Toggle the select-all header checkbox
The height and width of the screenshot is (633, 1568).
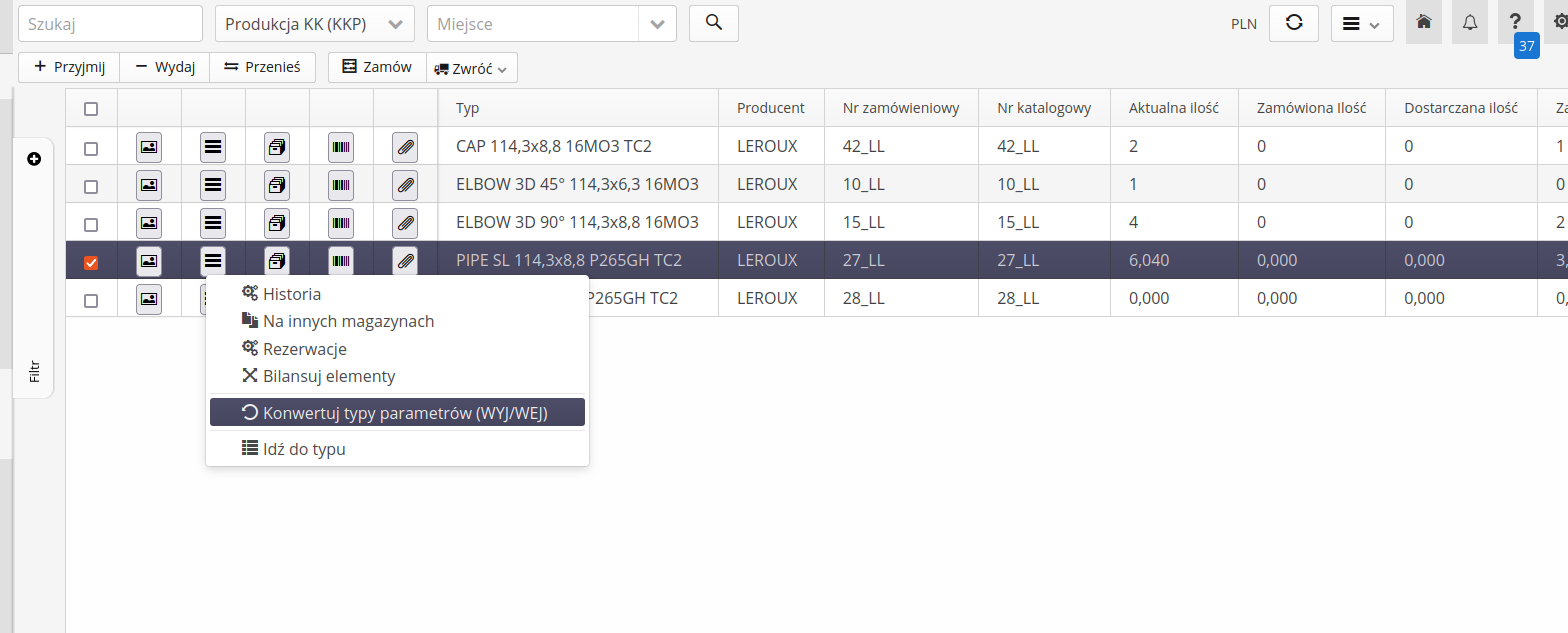coord(91,109)
